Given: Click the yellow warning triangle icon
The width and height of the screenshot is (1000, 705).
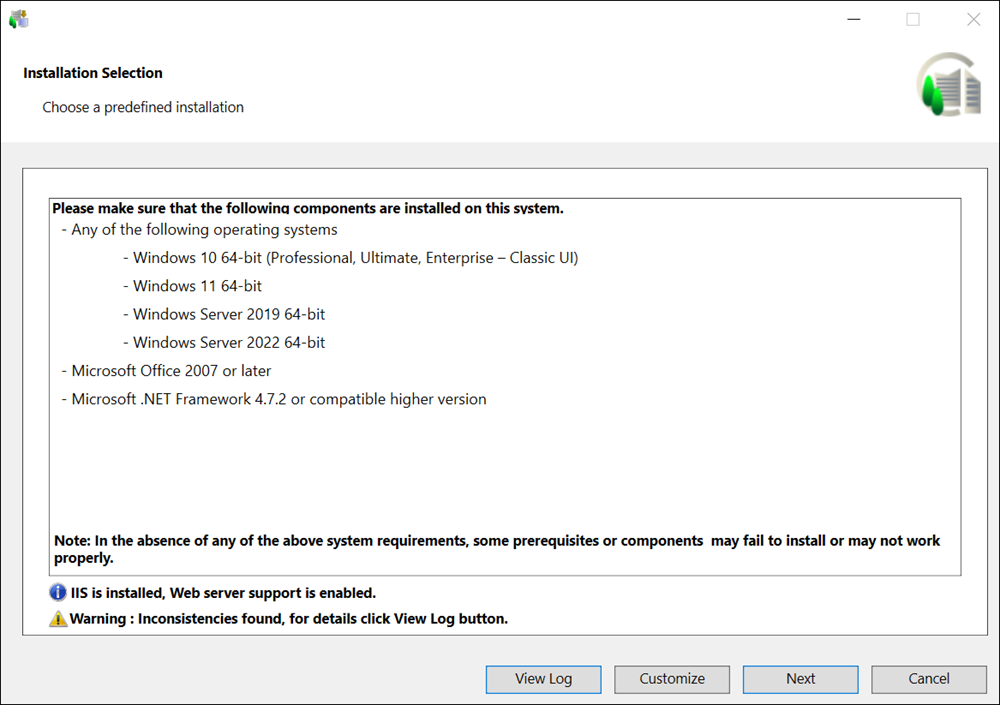Looking at the screenshot, I should point(58,619).
